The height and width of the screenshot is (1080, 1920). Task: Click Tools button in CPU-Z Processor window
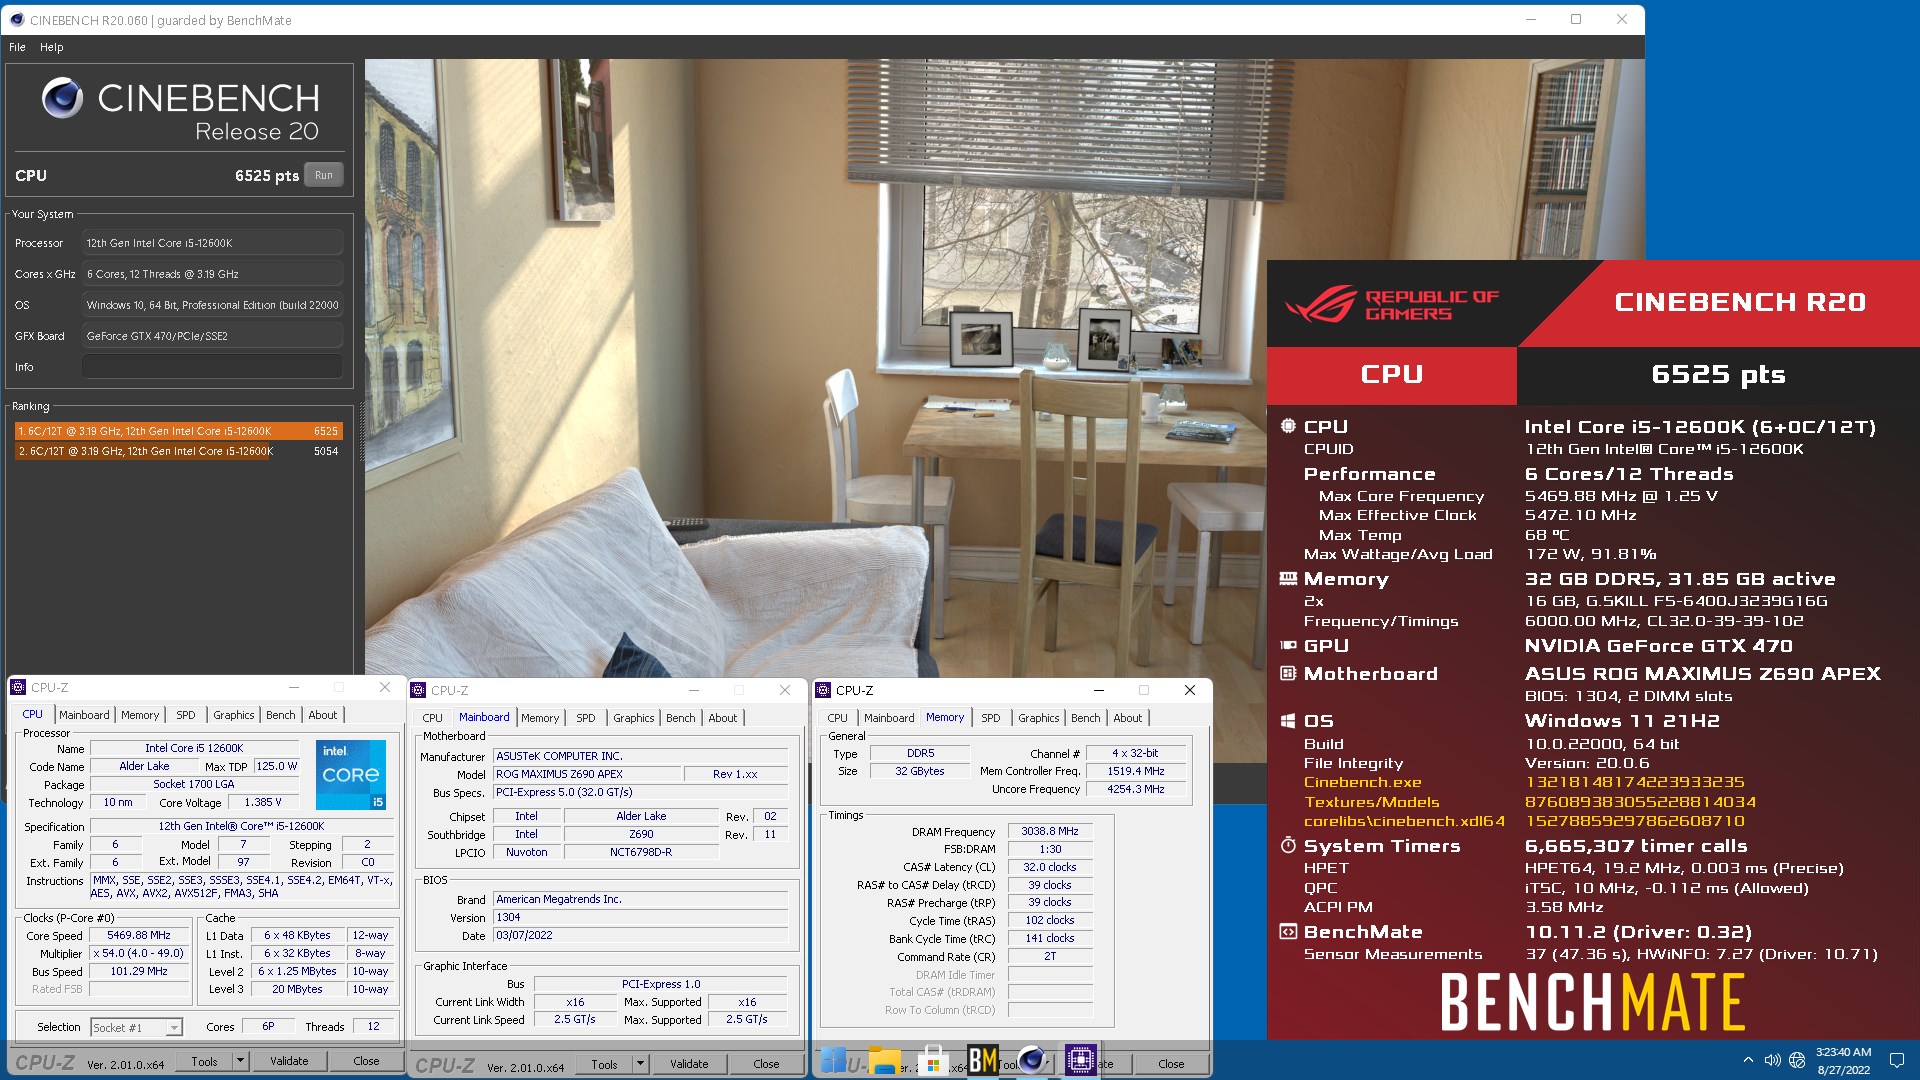pos(205,1061)
